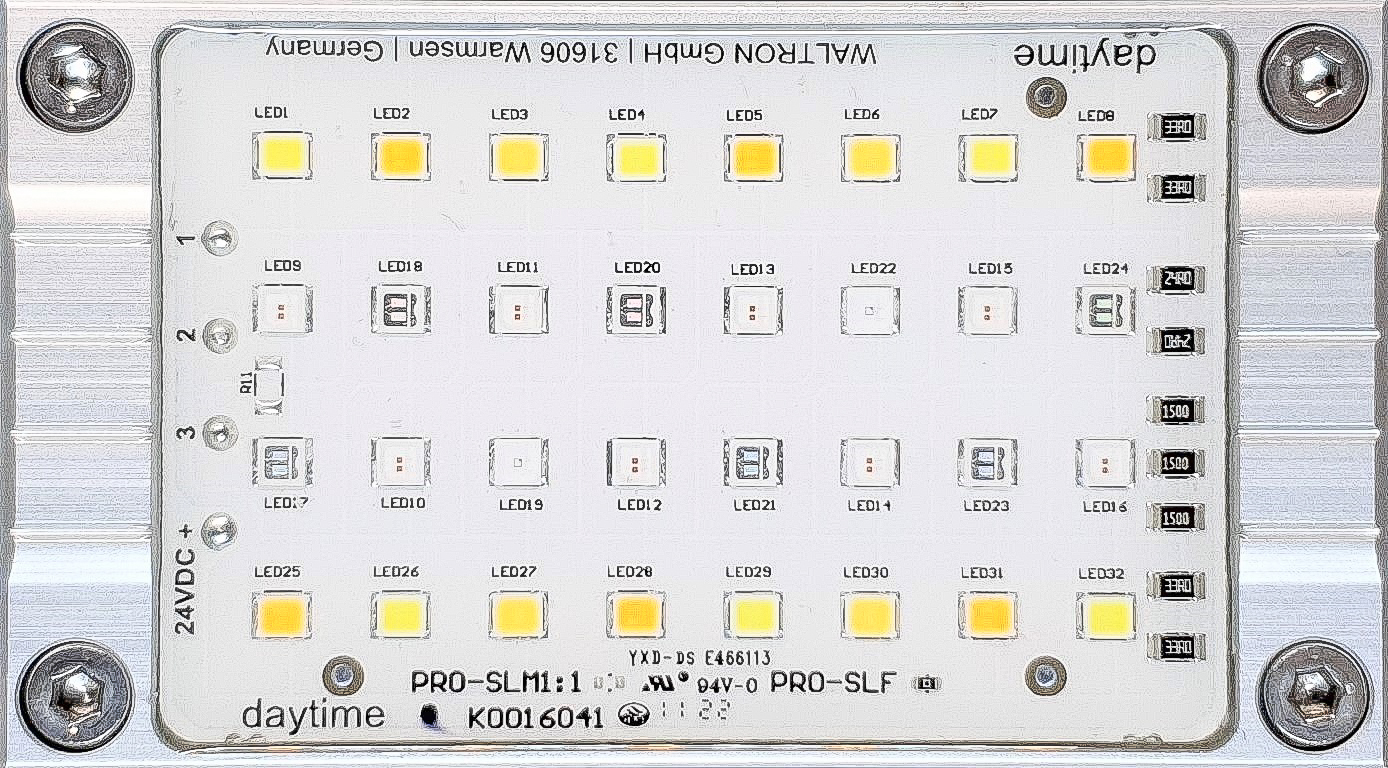The image size is (1388, 768).
Task: Select solder pad labeled 2
Action: coord(218,336)
